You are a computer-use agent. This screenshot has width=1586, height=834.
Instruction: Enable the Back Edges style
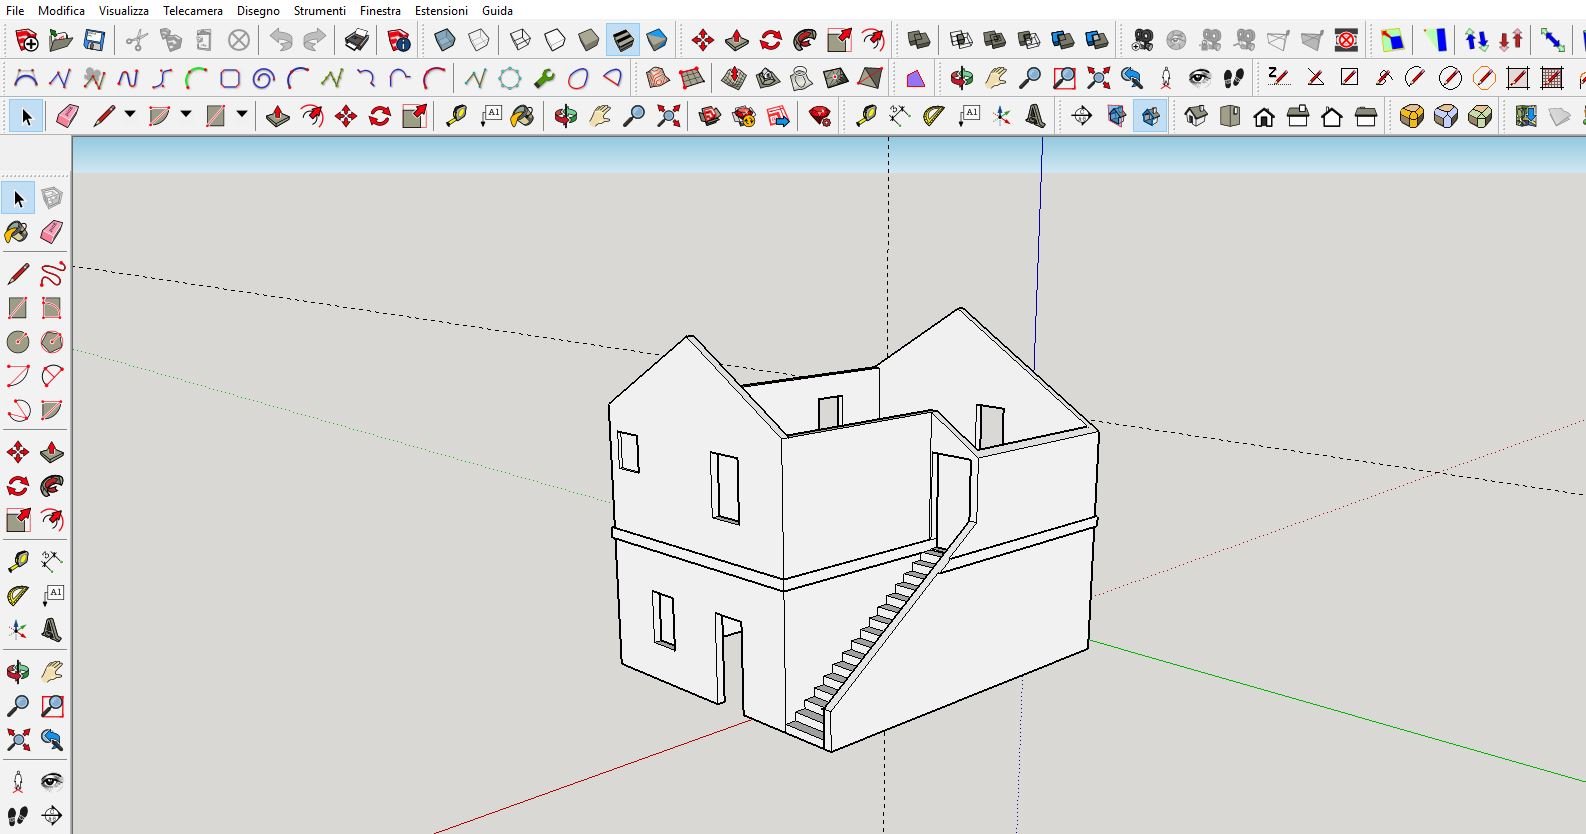(479, 40)
